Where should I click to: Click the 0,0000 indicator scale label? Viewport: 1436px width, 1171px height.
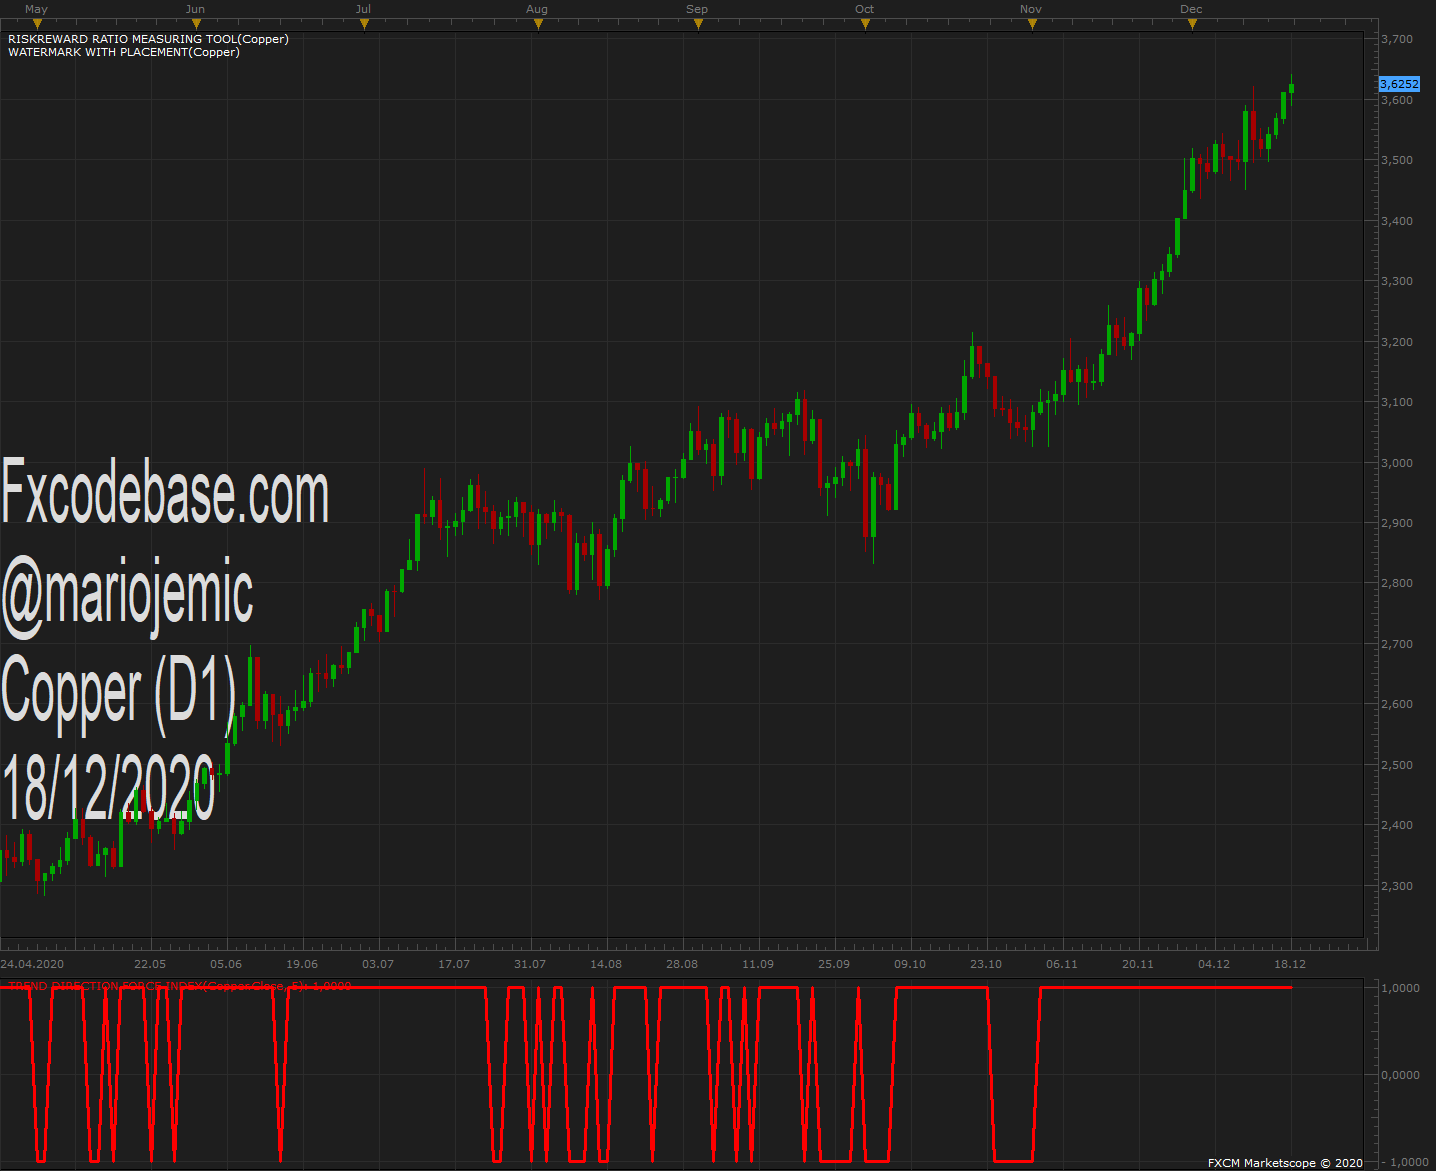[1400, 1075]
